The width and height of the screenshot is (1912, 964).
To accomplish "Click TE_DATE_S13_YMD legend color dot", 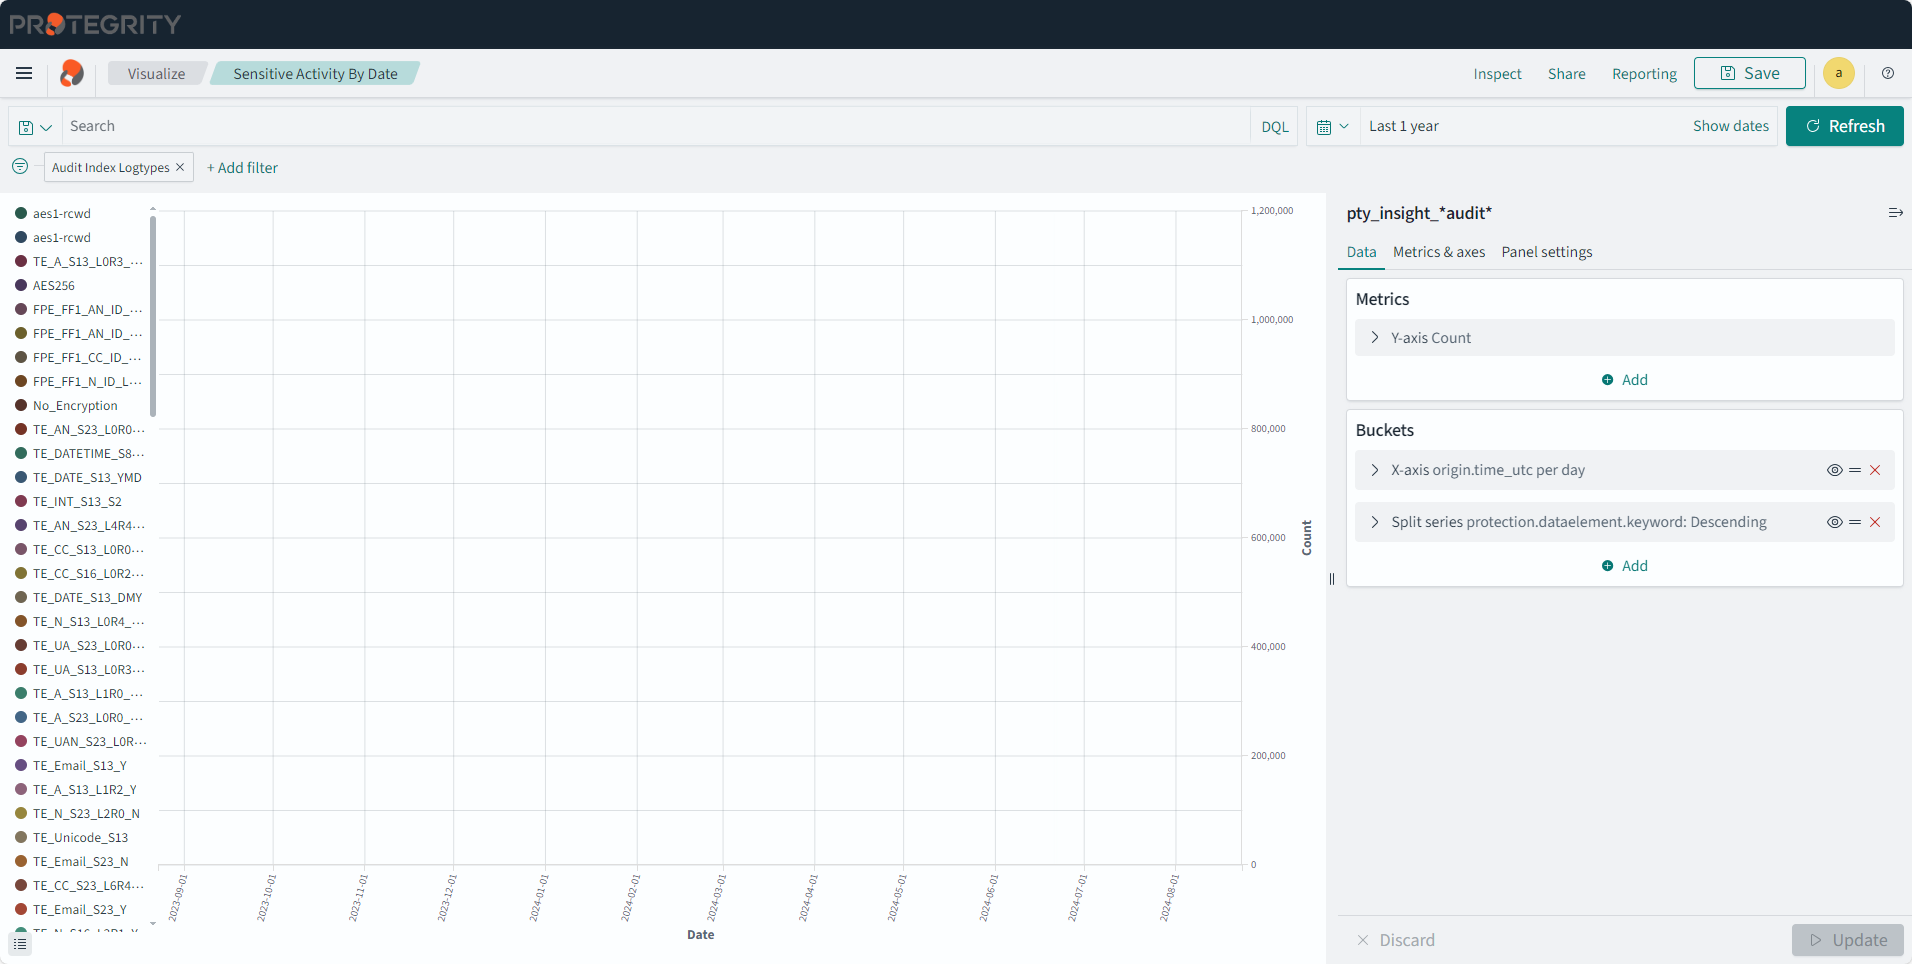I will click(x=21, y=477).
